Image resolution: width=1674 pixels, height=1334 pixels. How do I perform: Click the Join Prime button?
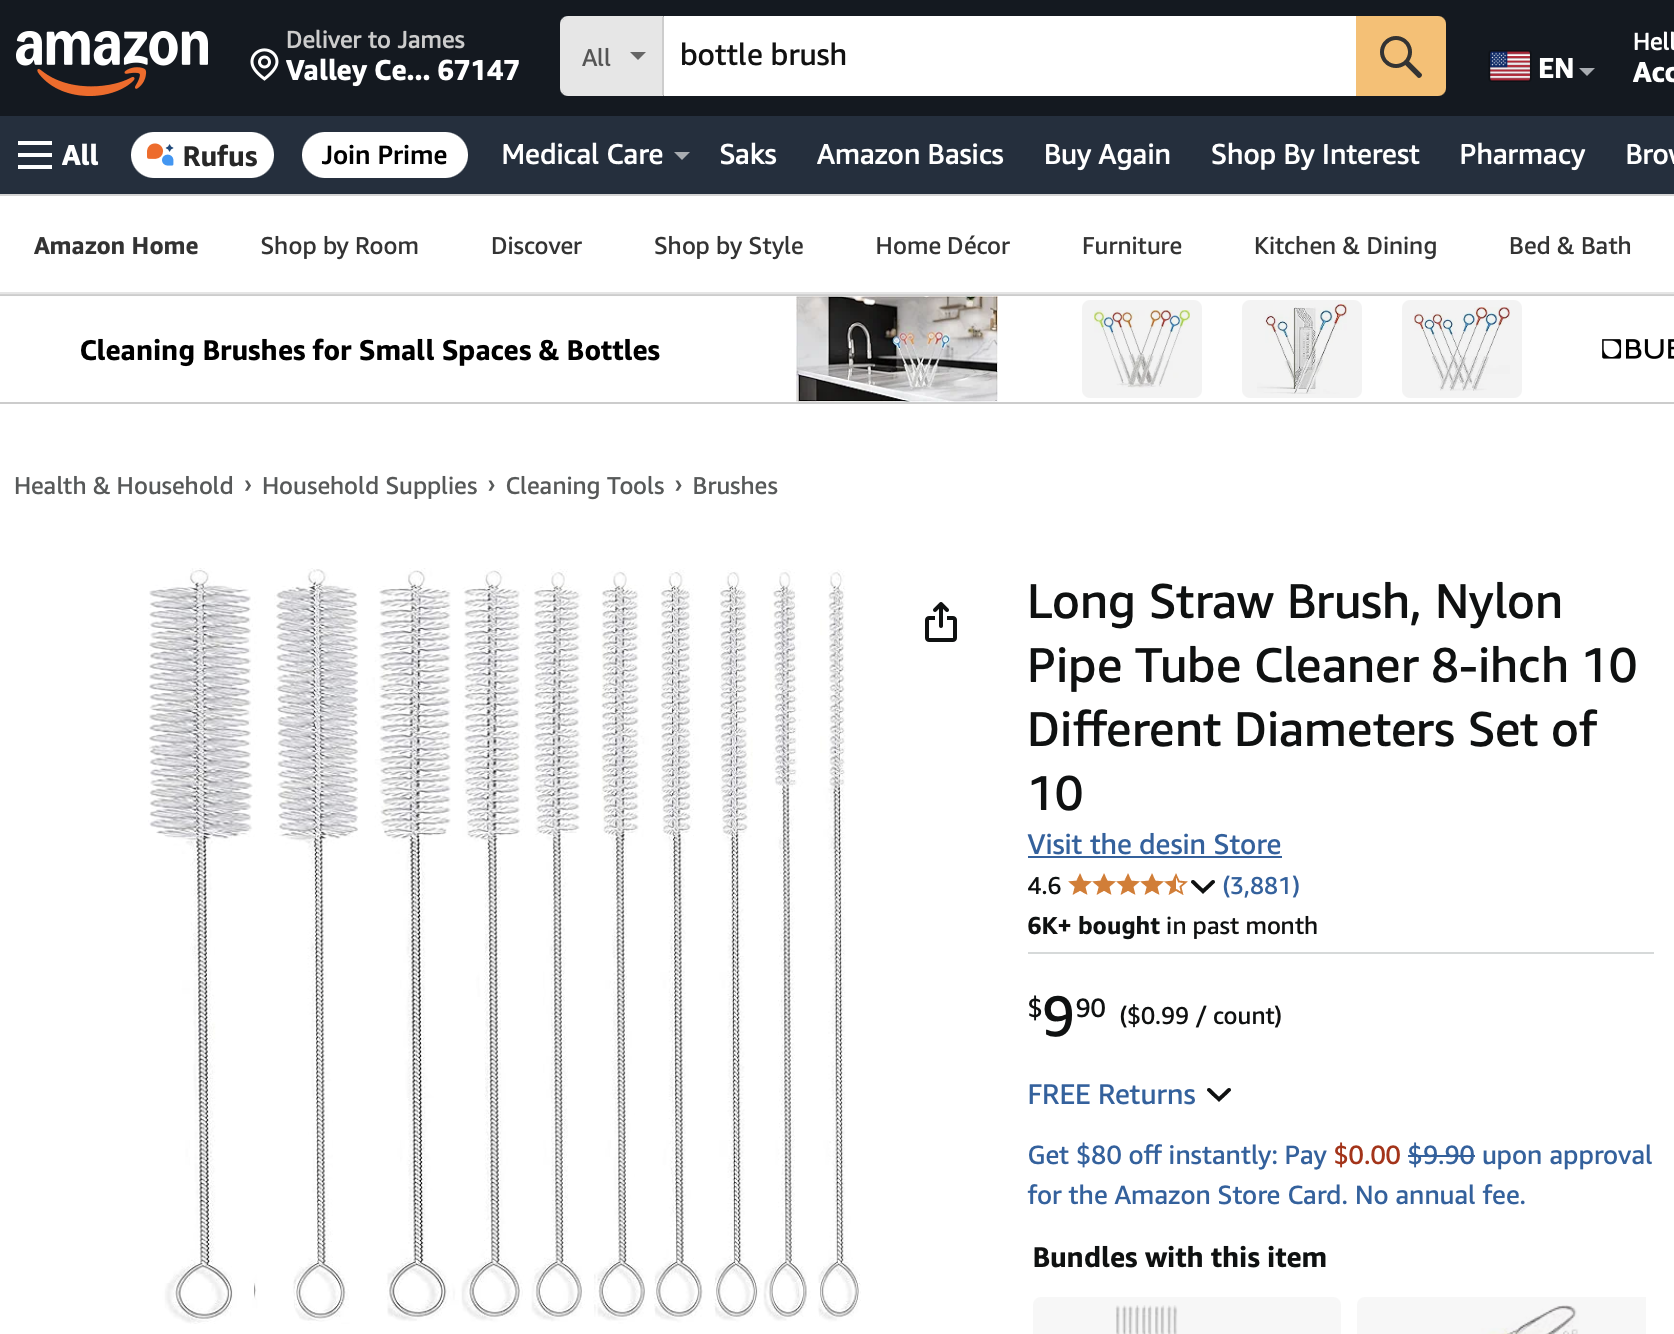pyautogui.click(x=384, y=155)
